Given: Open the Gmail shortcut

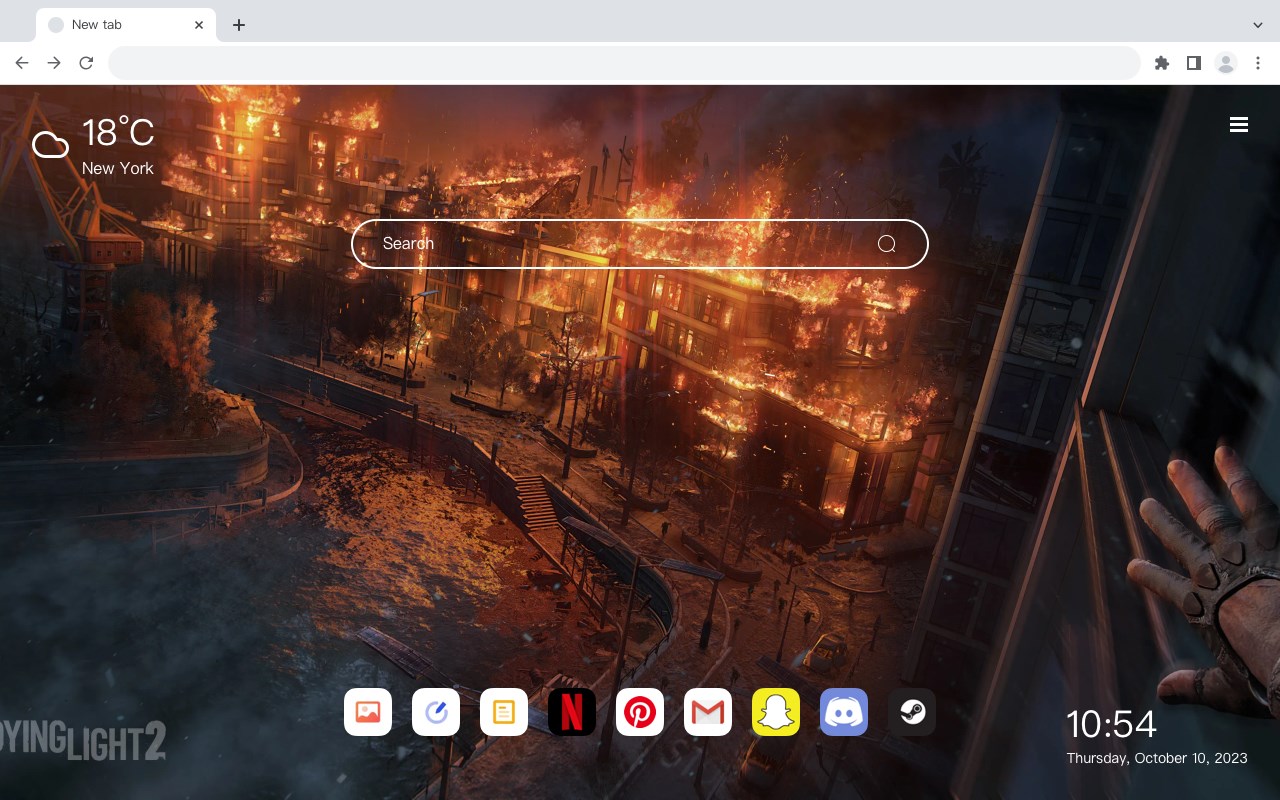Looking at the screenshot, I should pyautogui.click(x=708, y=712).
